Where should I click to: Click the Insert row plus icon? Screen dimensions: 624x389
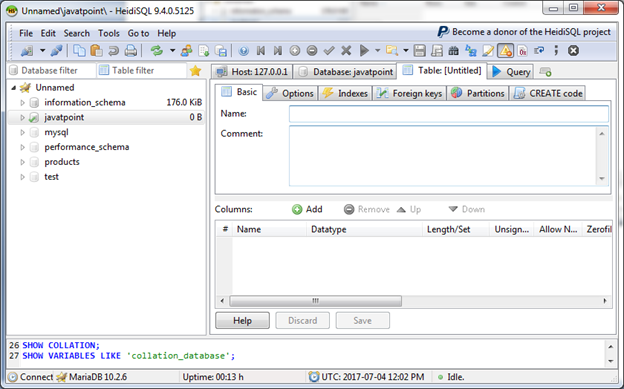pyautogui.click(x=295, y=51)
